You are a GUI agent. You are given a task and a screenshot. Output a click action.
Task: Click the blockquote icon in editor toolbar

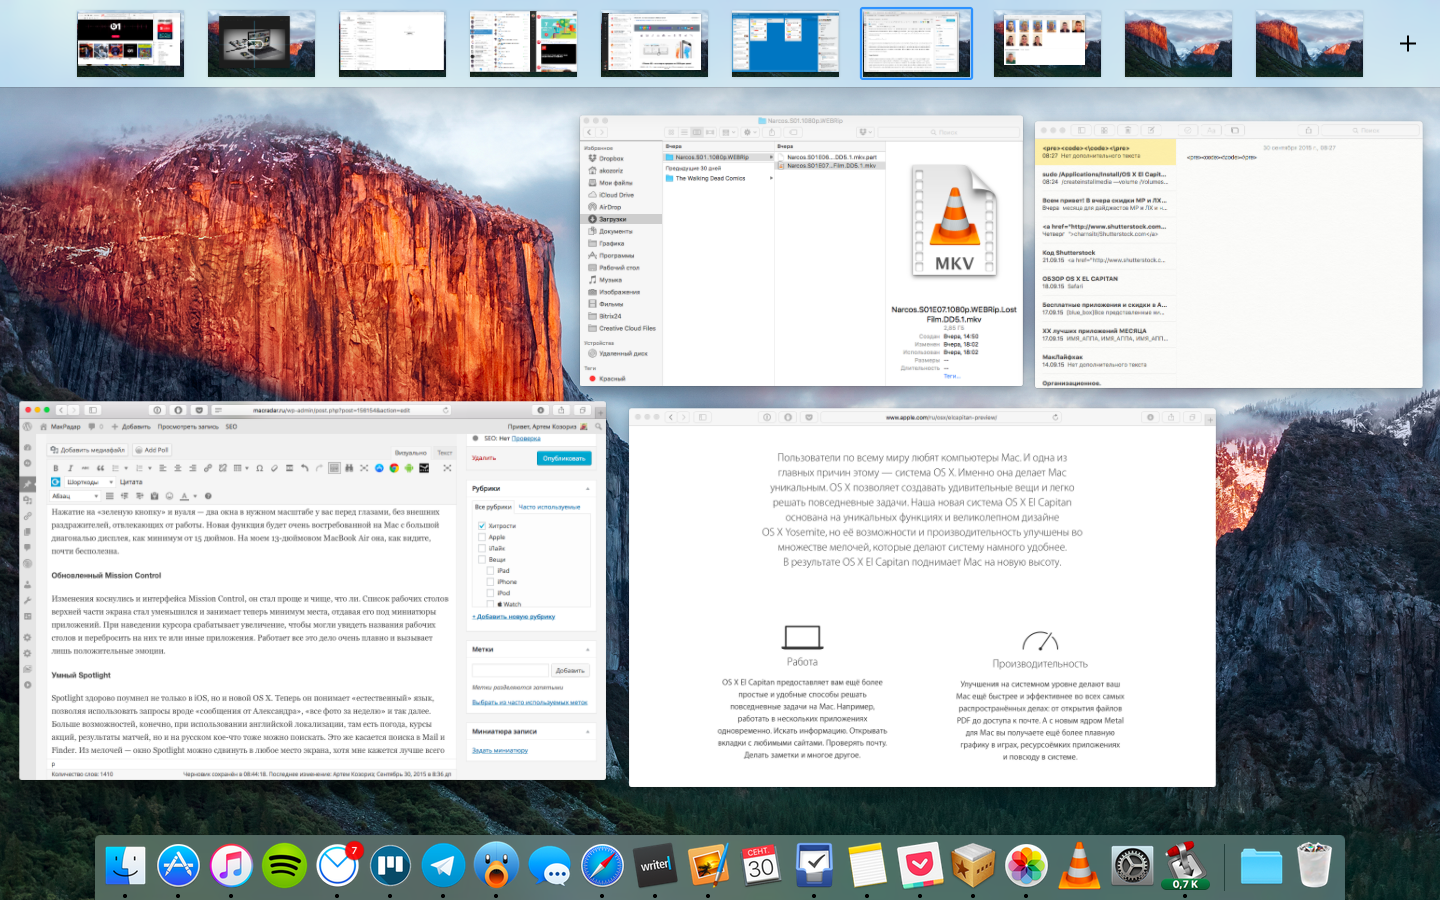coord(100,468)
